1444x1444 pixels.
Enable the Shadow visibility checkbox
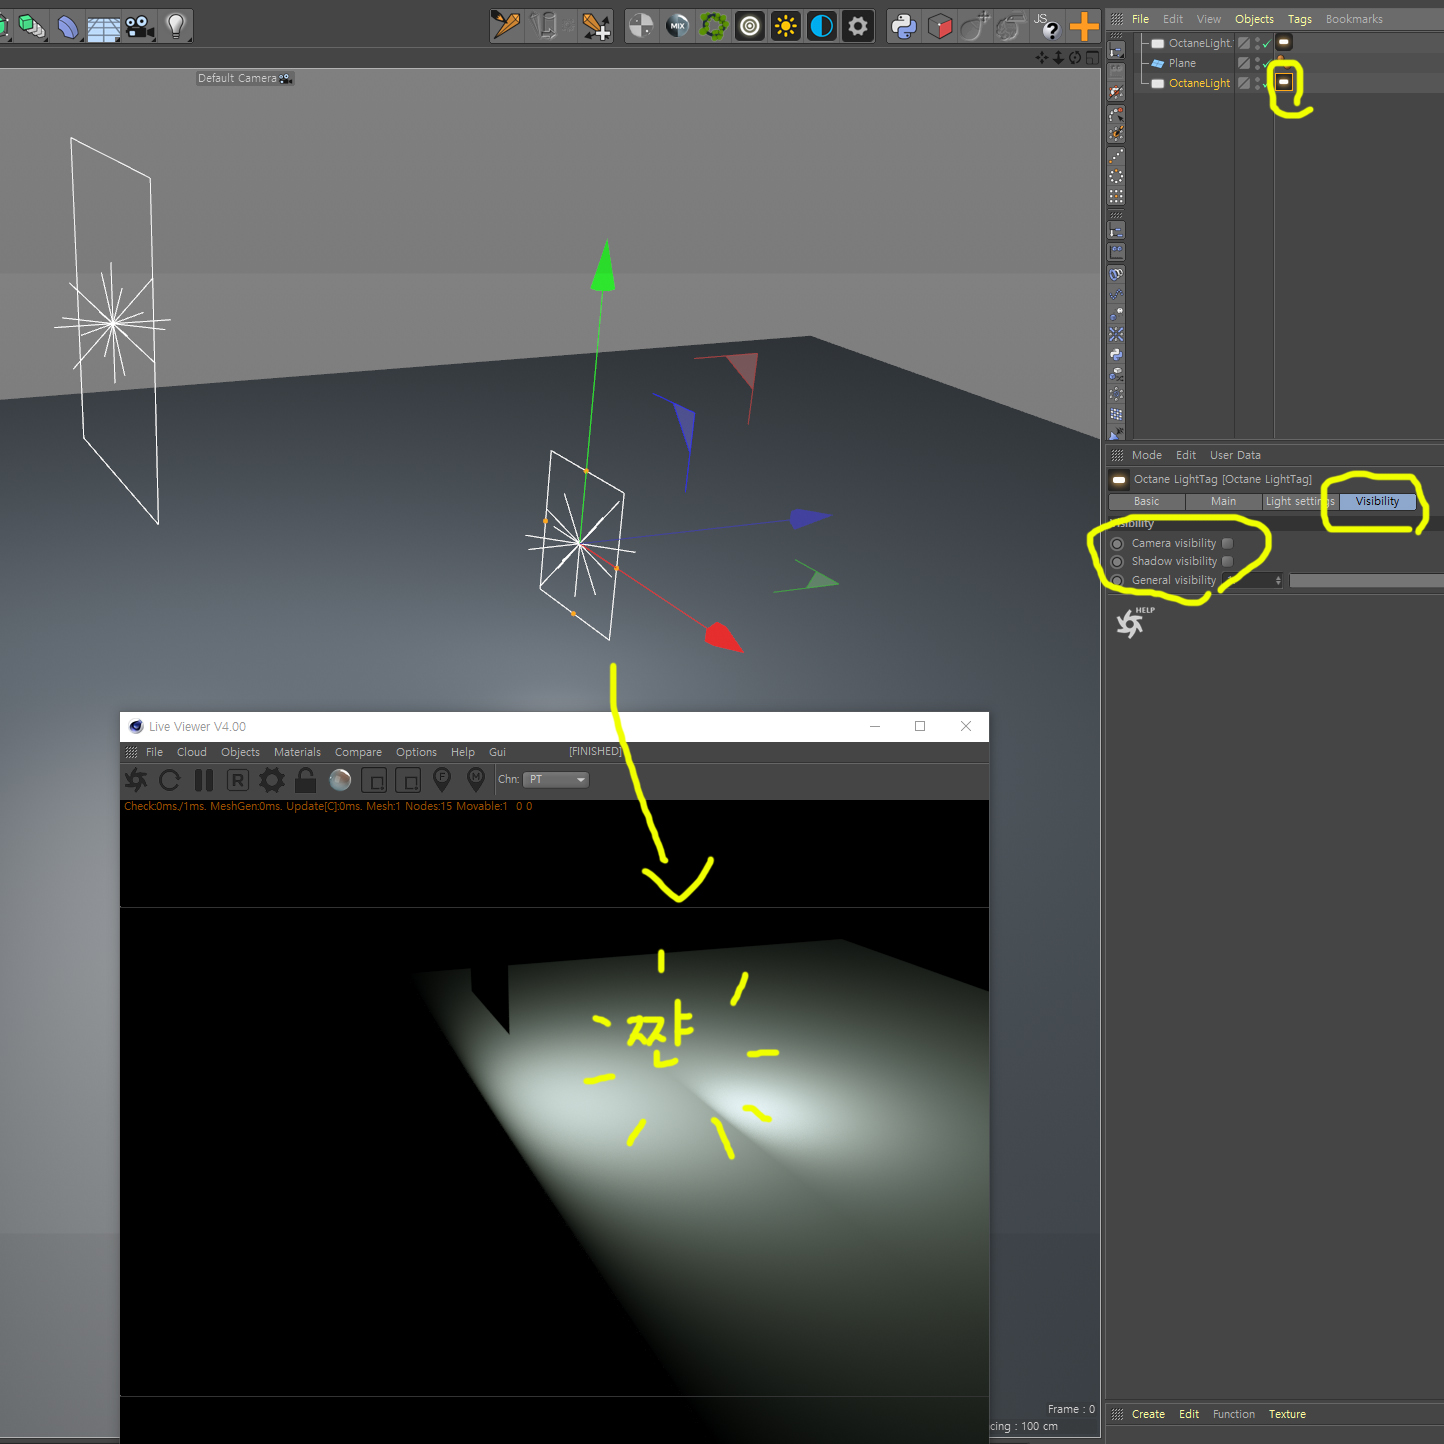[x=1227, y=562]
